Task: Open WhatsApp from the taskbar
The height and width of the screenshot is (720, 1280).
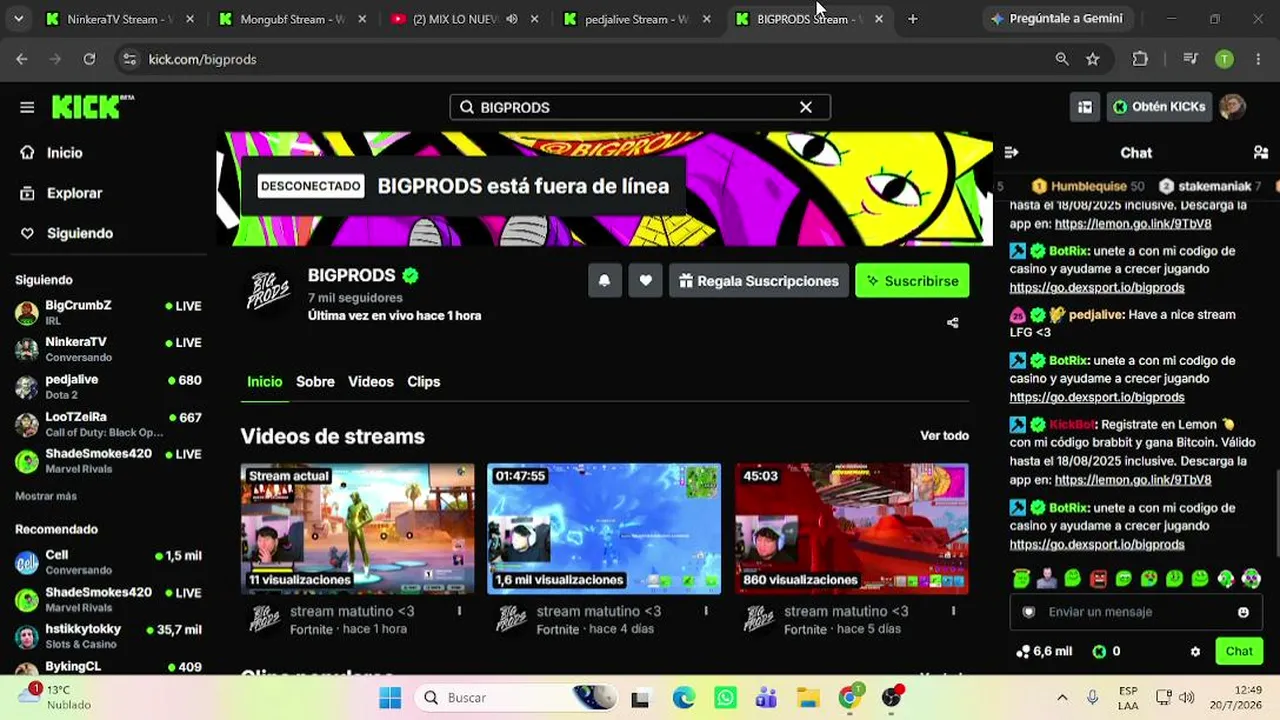Action: 725,697
